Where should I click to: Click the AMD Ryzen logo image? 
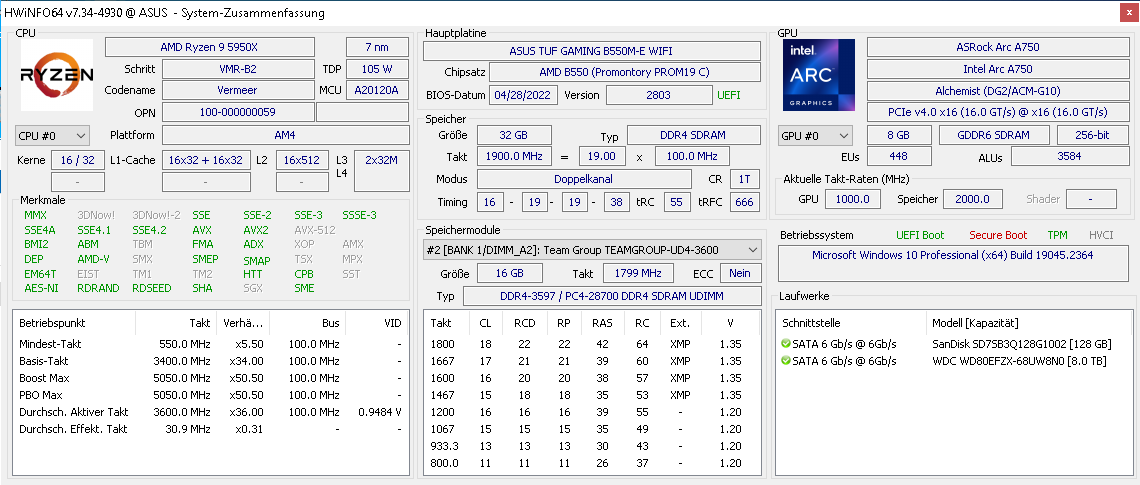point(57,75)
